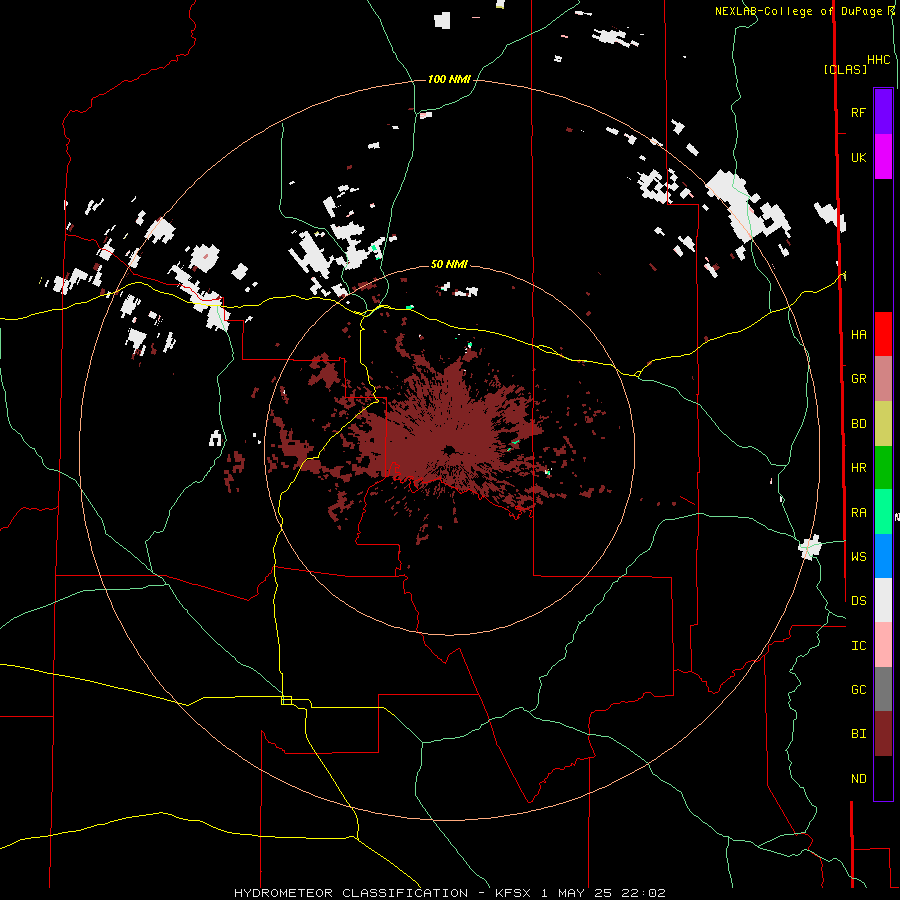Click the radar site center dark spot
This screenshot has height=900, width=900.
pos(449,450)
